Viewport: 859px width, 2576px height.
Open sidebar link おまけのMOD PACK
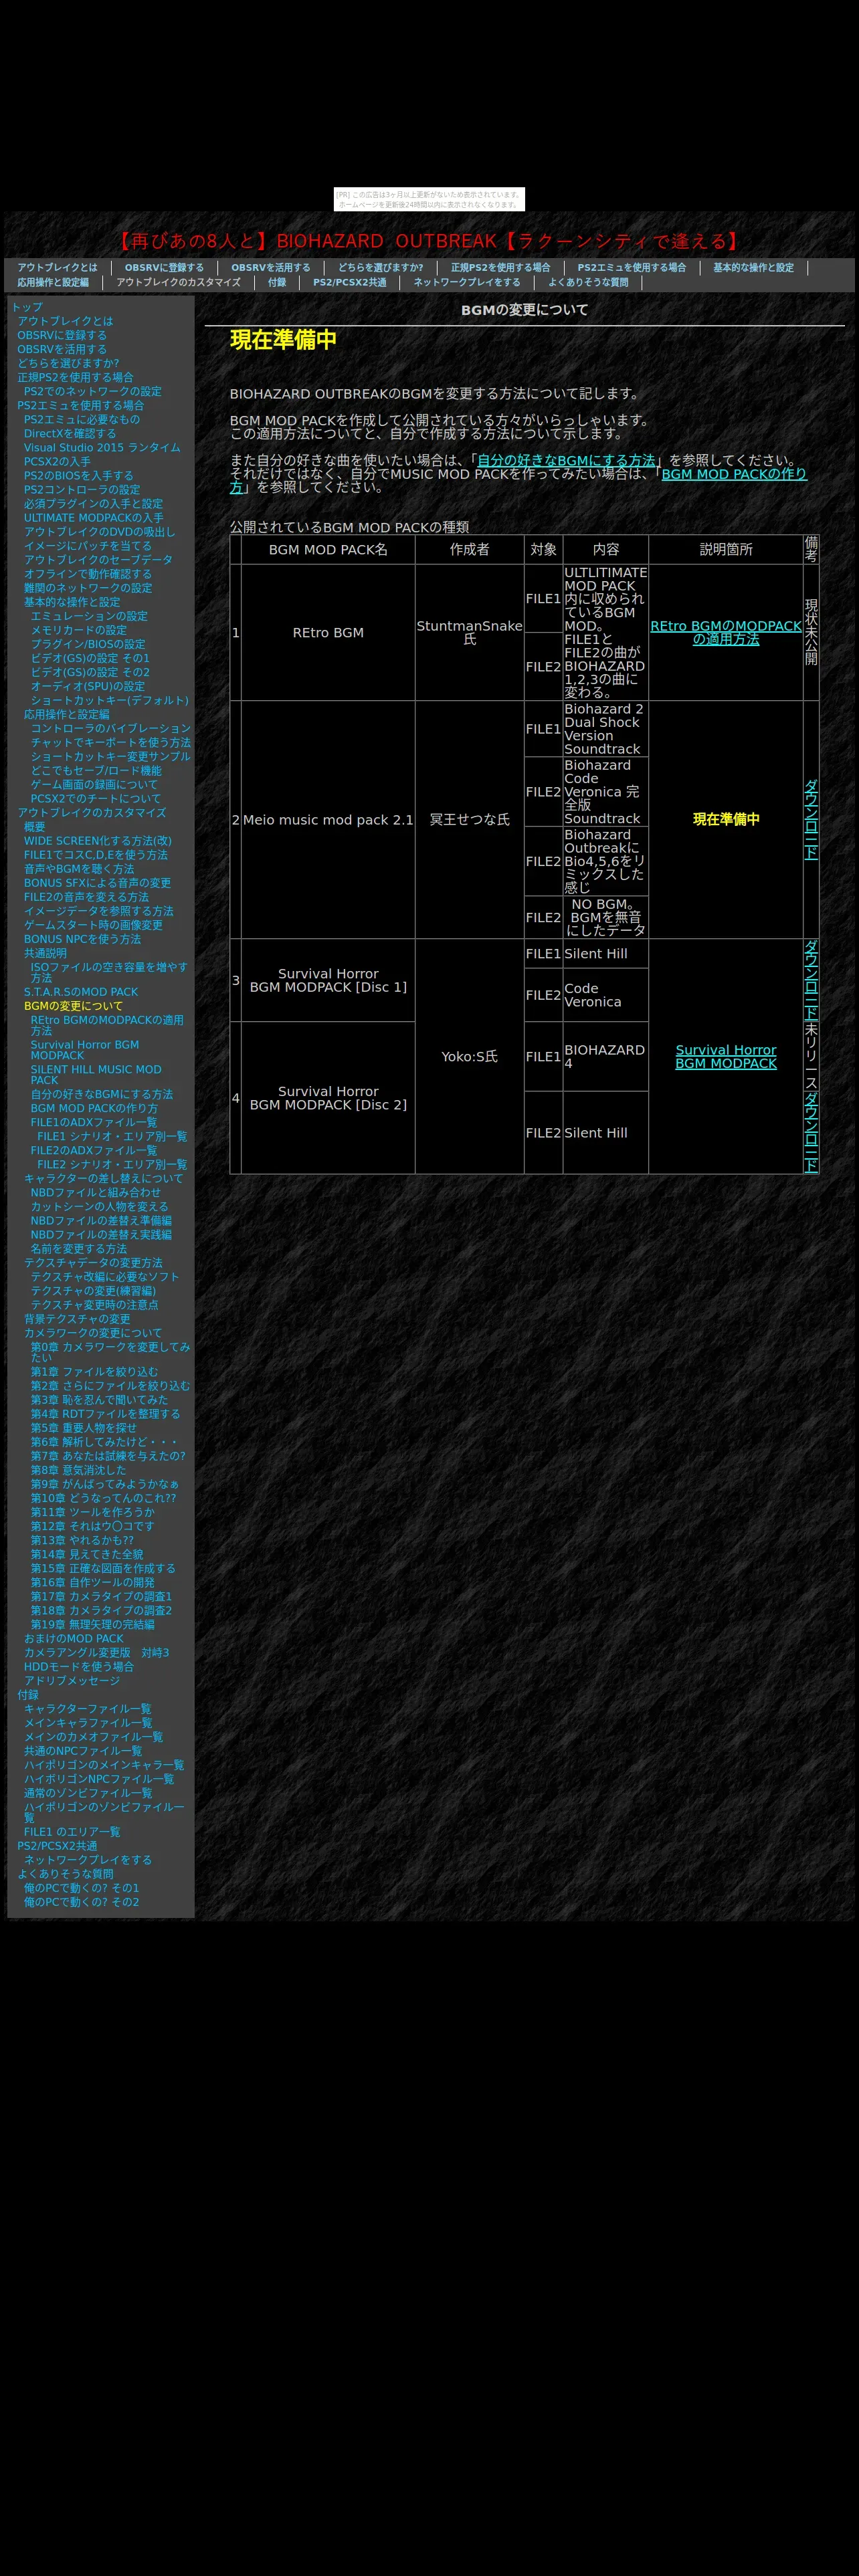[x=73, y=1639]
